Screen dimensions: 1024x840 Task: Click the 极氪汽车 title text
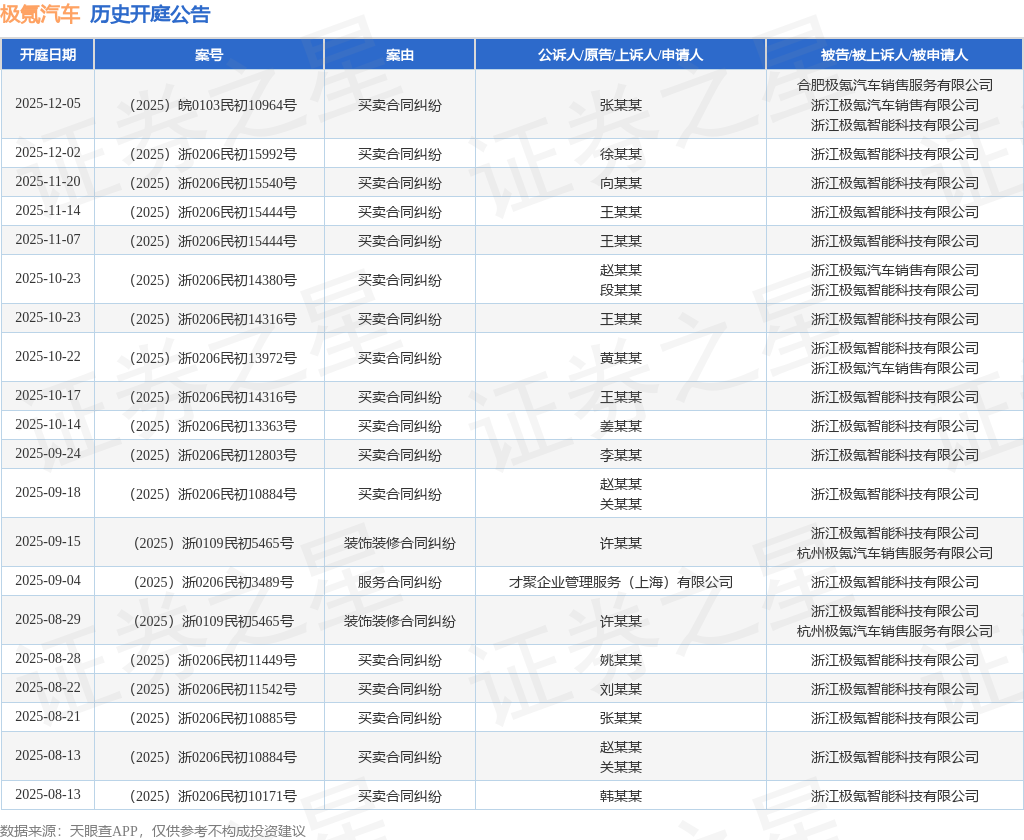tap(40, 14)
